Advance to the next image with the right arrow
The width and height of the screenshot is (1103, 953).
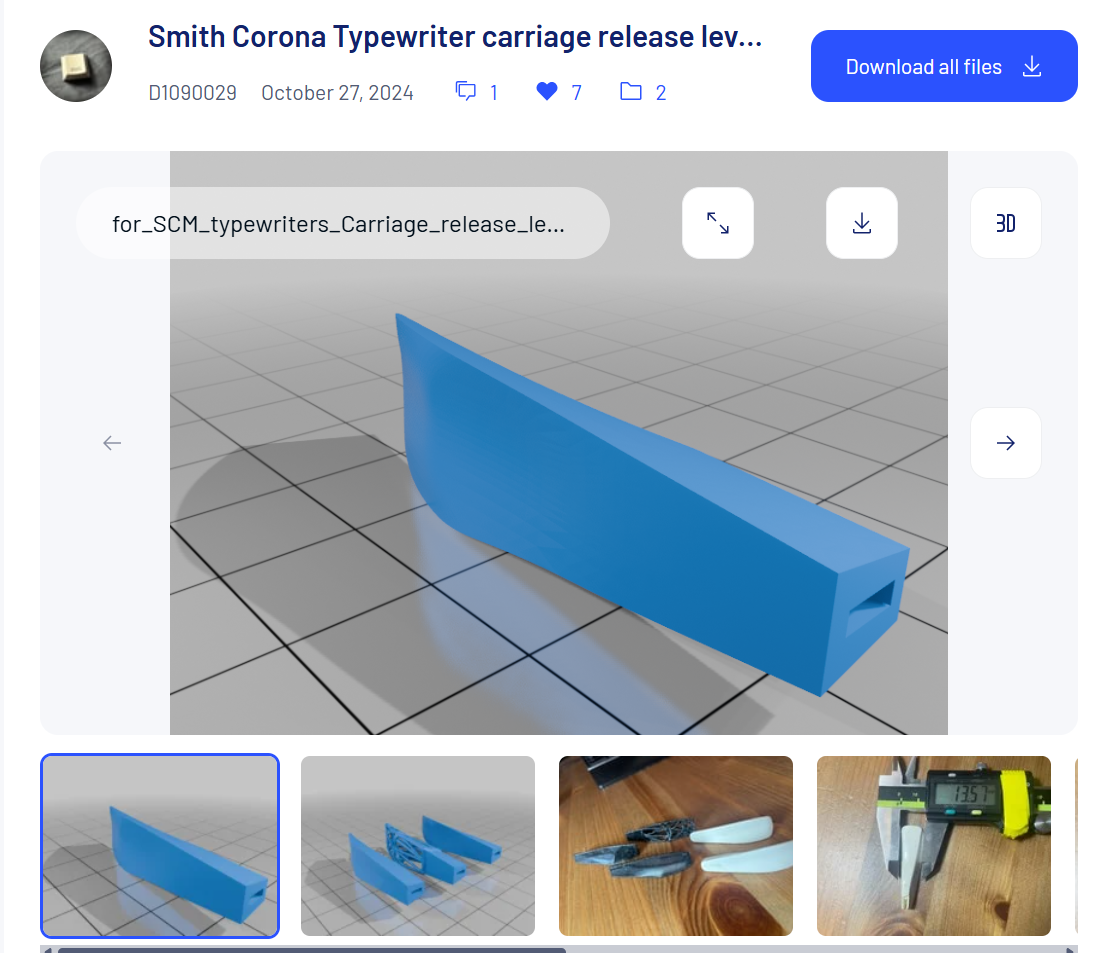1006,443
